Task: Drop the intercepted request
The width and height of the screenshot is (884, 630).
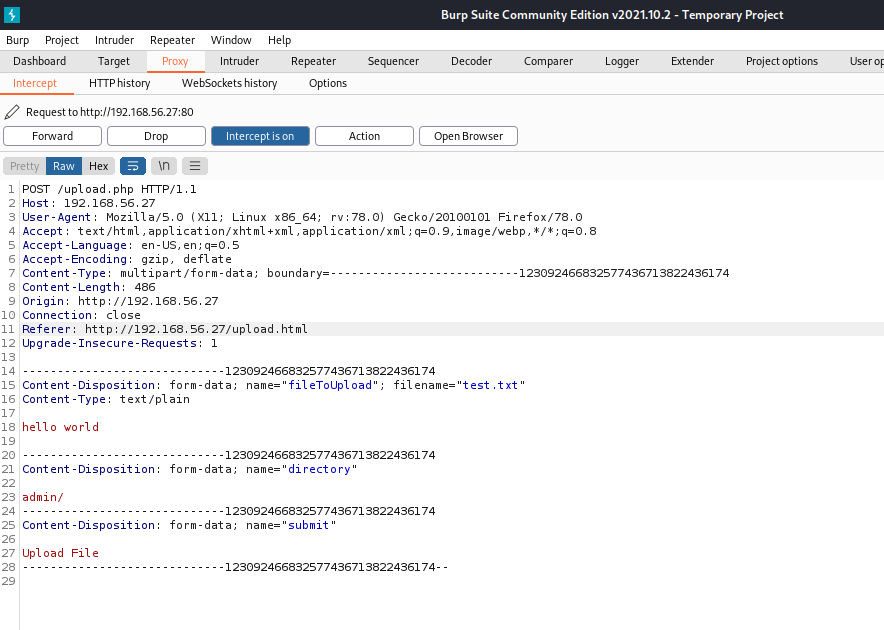Action: (x=156, y=136)
